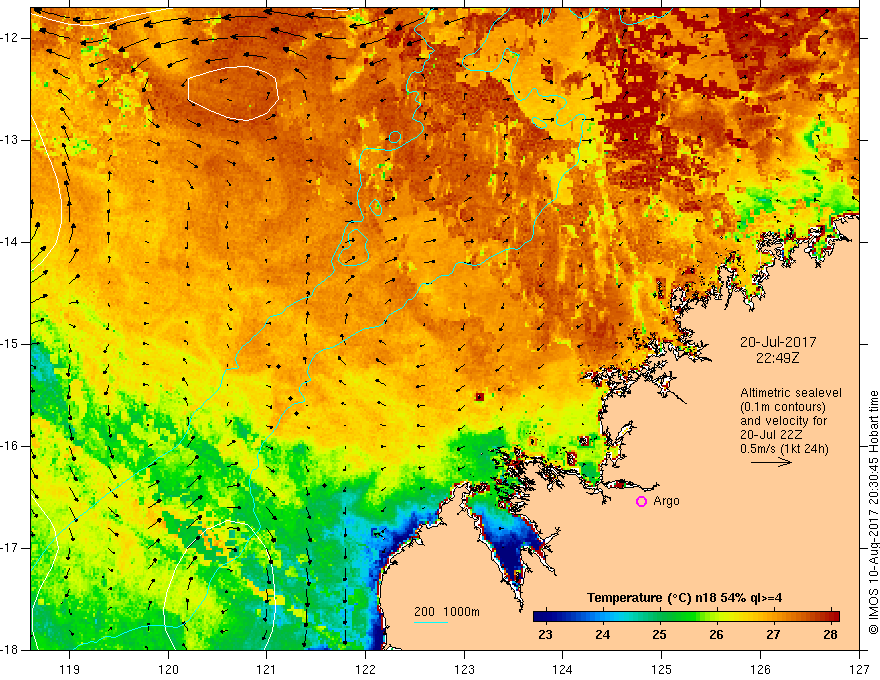Click the longitude 123 axis label

[x=464, y=669]
